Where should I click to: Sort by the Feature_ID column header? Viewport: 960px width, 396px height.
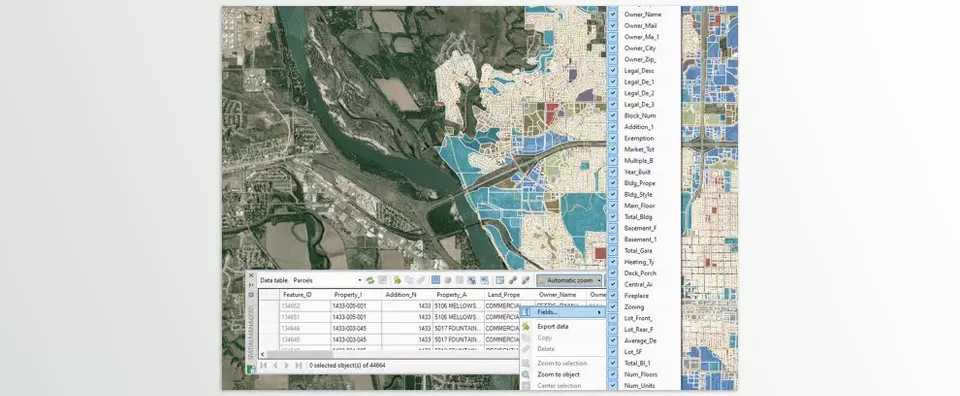[x=304, y=294]
